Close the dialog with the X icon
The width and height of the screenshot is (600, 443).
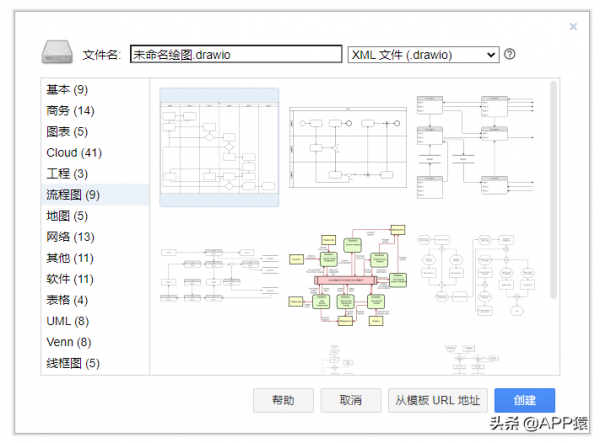click(573, 27)
